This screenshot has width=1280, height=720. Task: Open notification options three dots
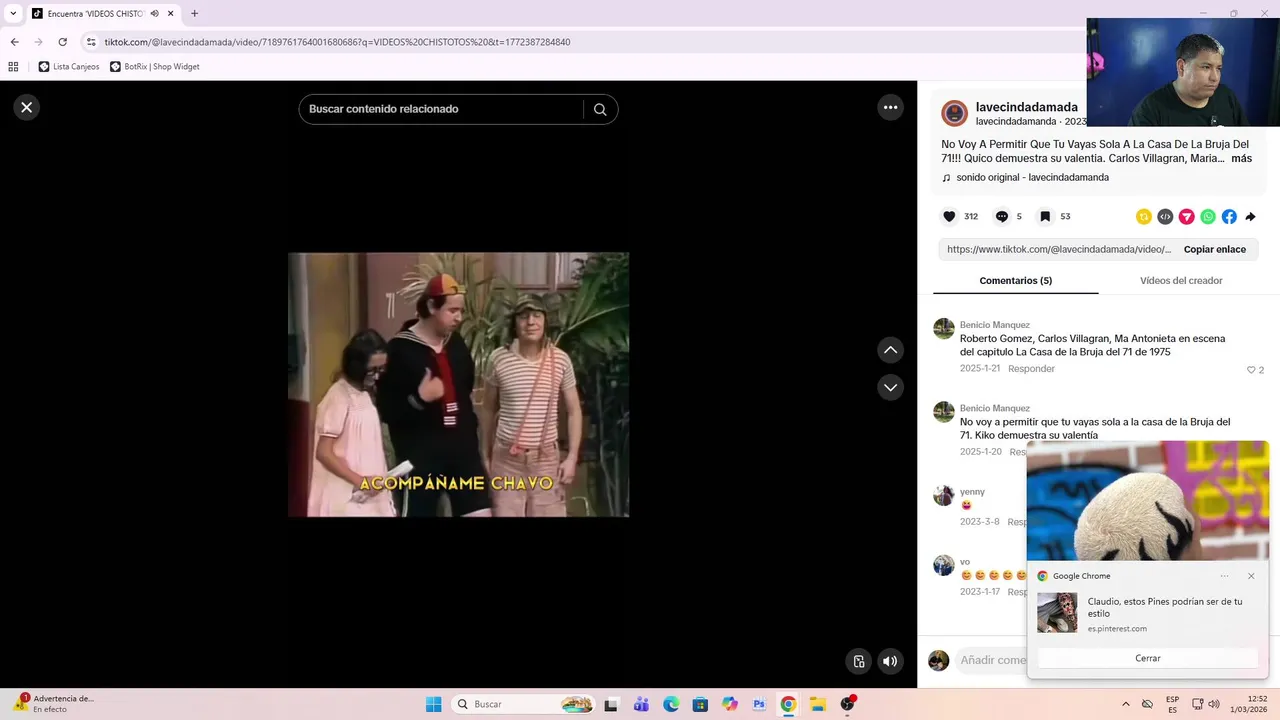[x=1224, y=576]
